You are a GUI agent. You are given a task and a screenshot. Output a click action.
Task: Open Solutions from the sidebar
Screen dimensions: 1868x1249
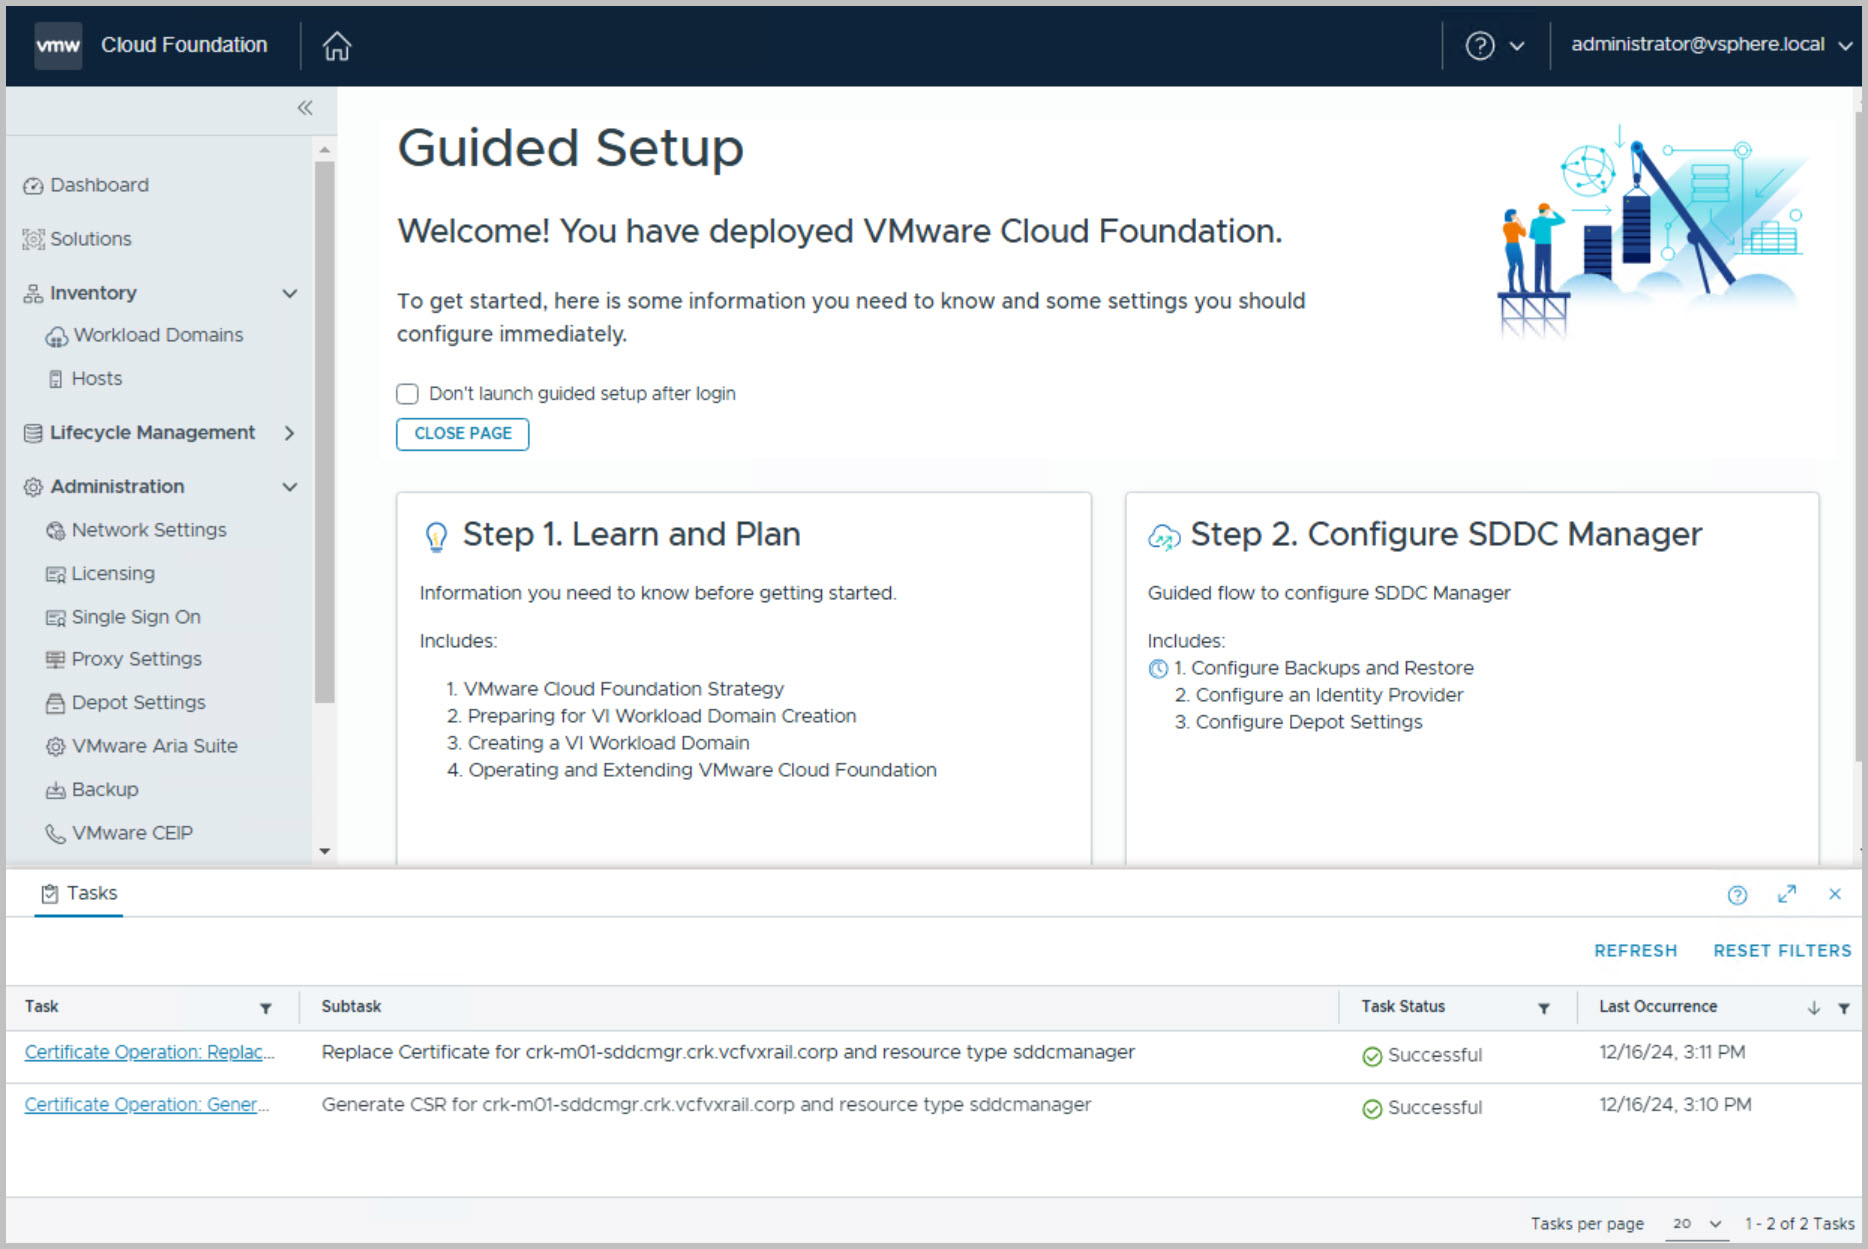point(91,239)
